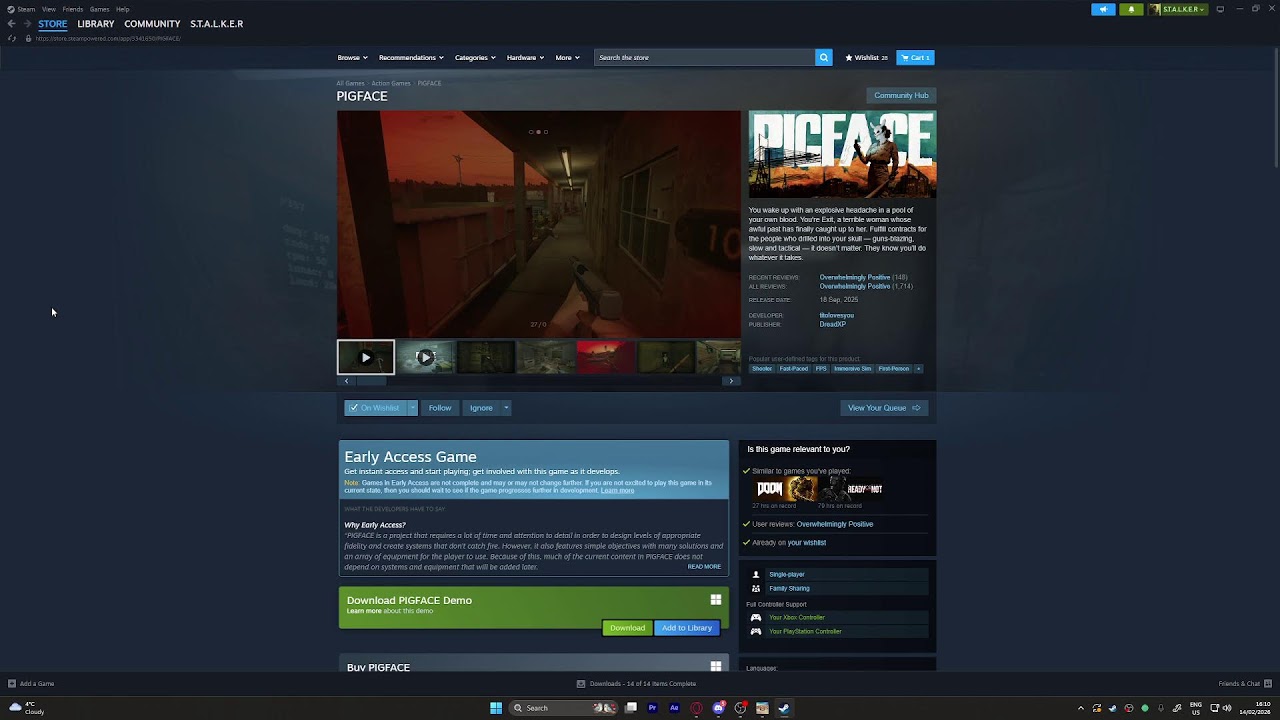
Task: Open the Friends menu
Action: 72,9
